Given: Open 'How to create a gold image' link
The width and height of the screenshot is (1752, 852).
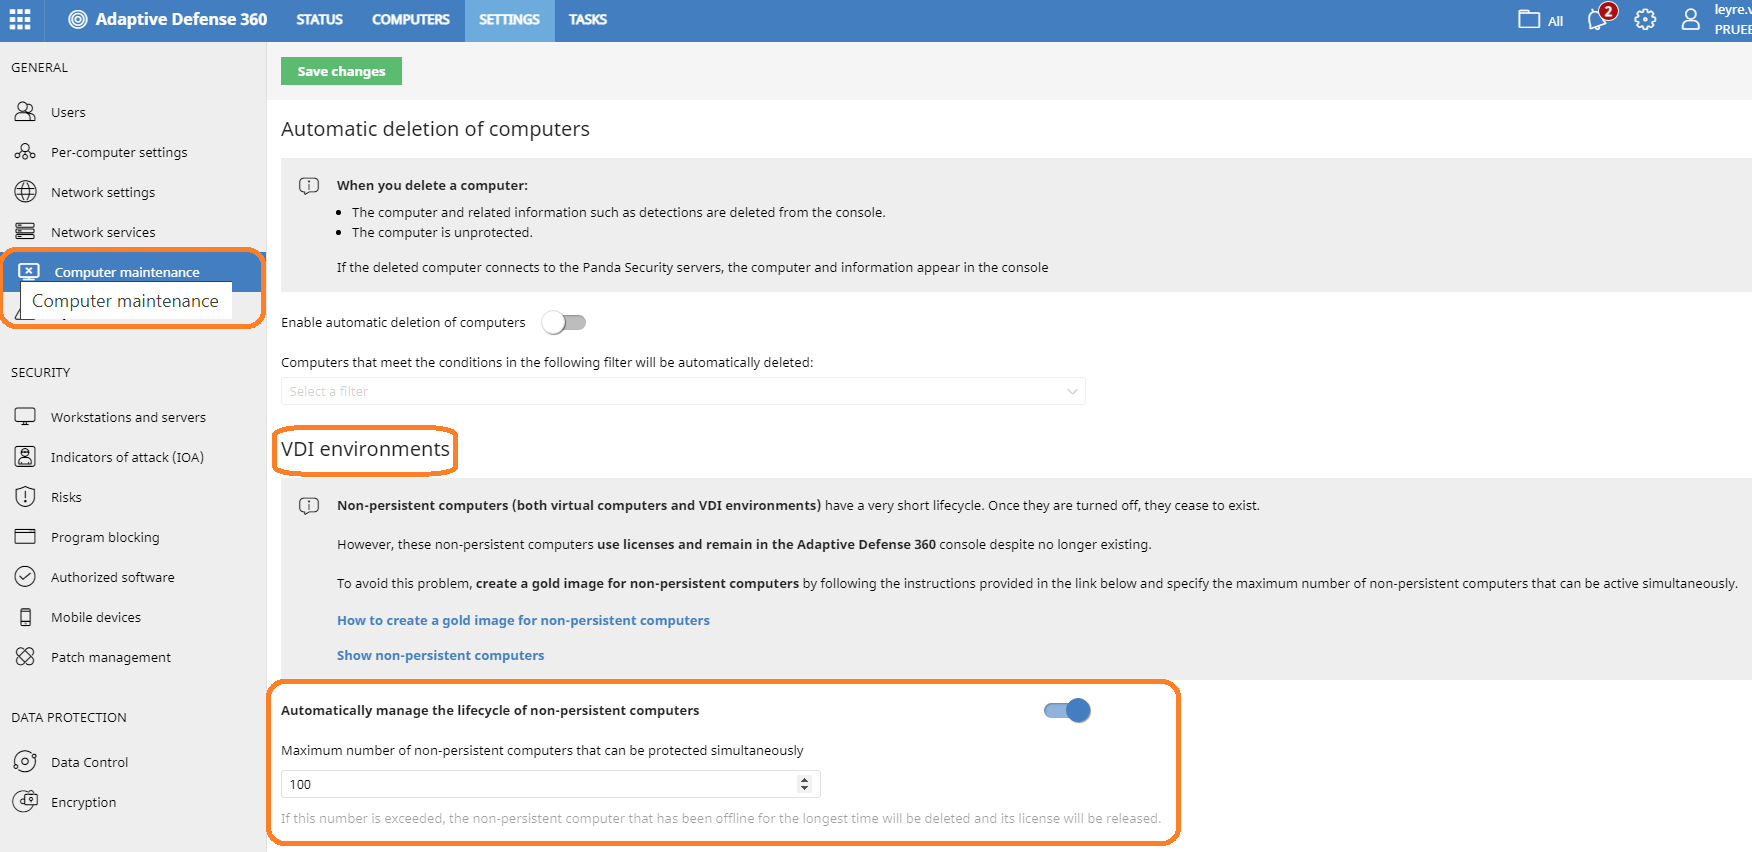Looking at the screenshot, I should pyautogui.click(x=523, y=620).
